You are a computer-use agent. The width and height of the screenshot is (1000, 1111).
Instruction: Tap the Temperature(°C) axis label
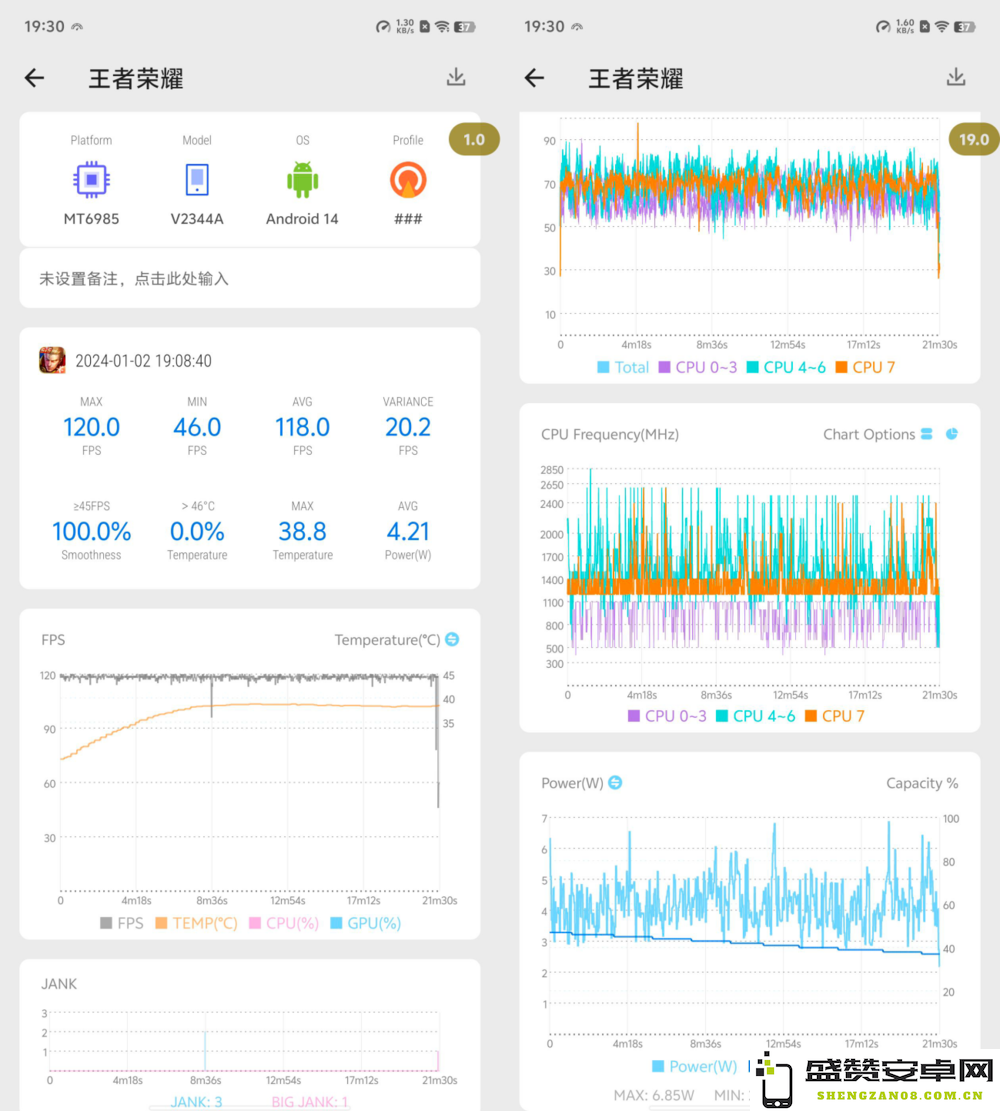387,640
